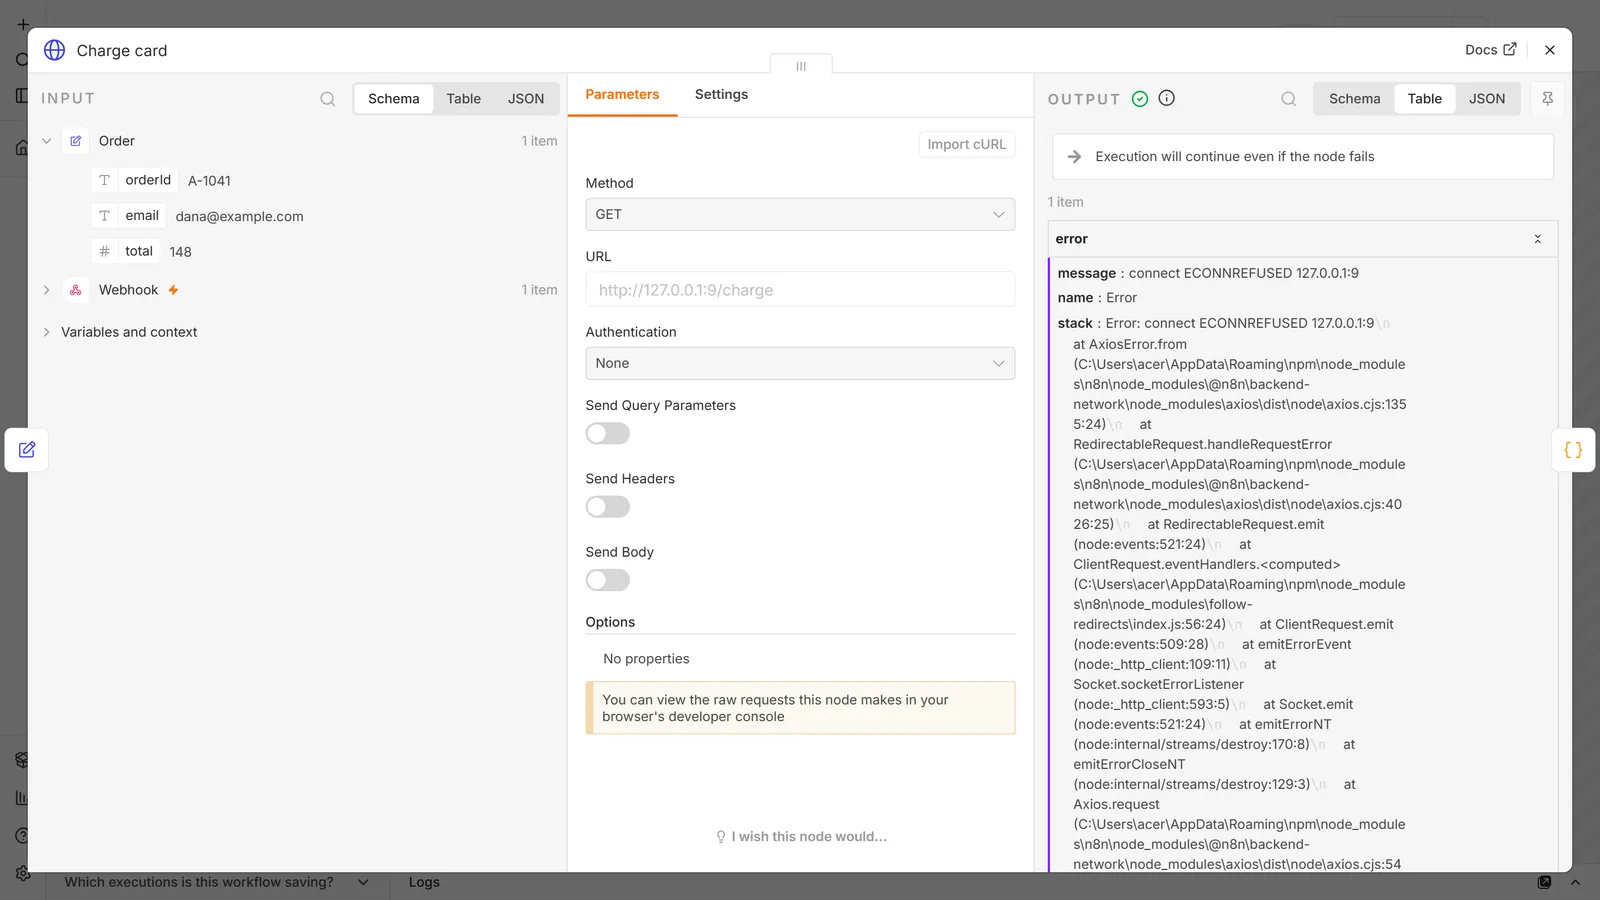
Task: Select the Parameters tab
Action: coord(622,94)
